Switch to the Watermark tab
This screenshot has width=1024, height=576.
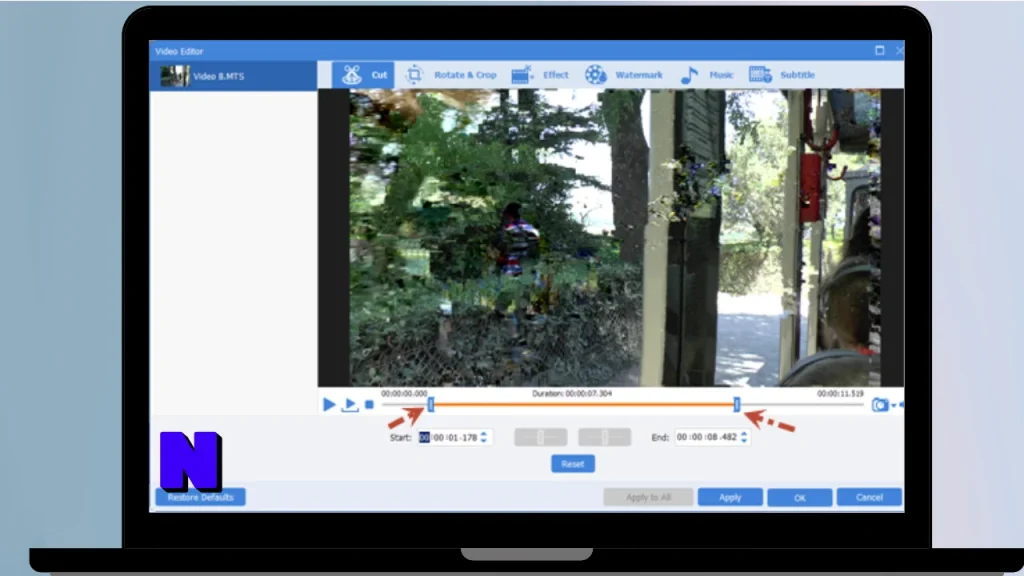[x=624, y=75]
